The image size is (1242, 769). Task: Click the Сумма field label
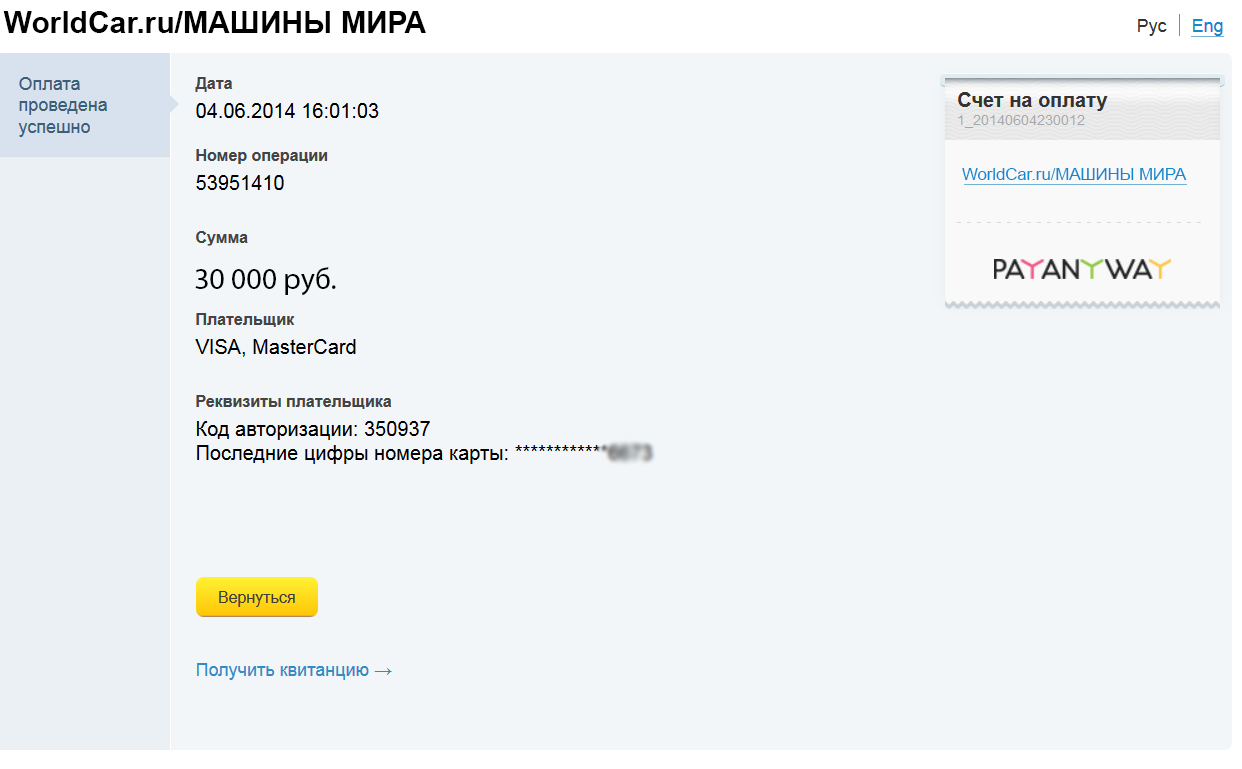point(222,238)
